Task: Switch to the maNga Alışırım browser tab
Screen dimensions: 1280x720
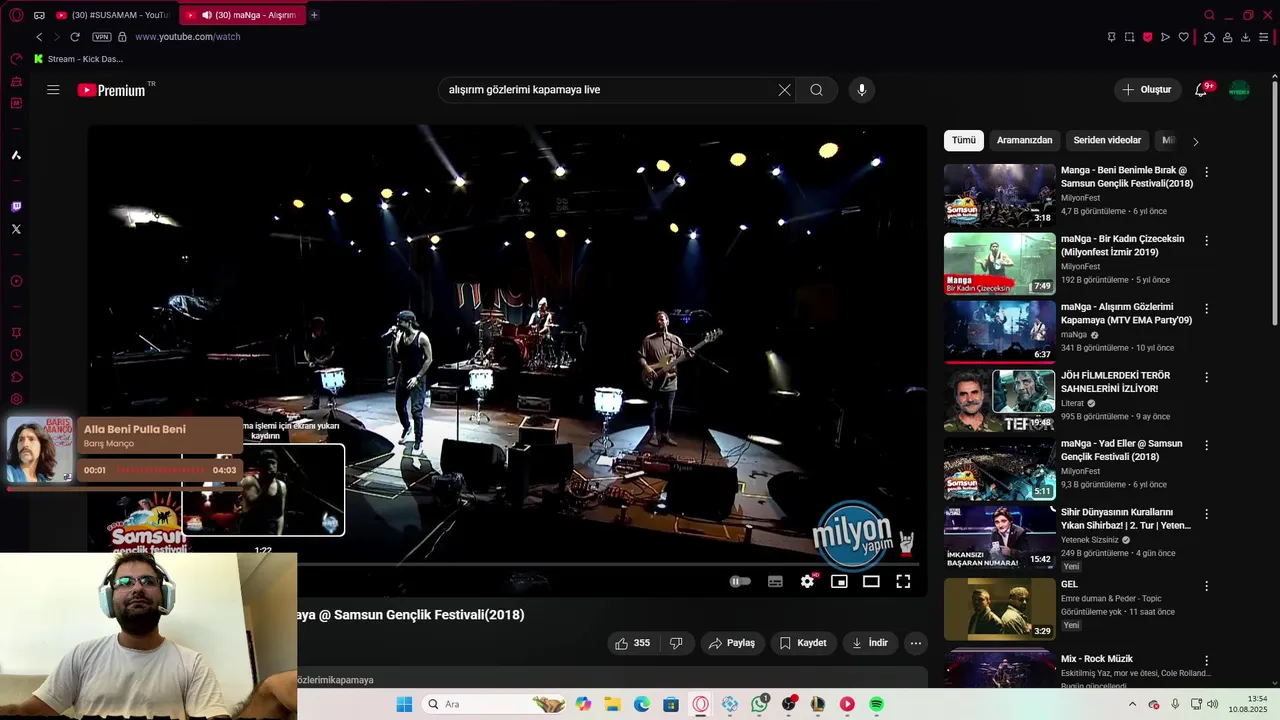Action: click(242, 15)
